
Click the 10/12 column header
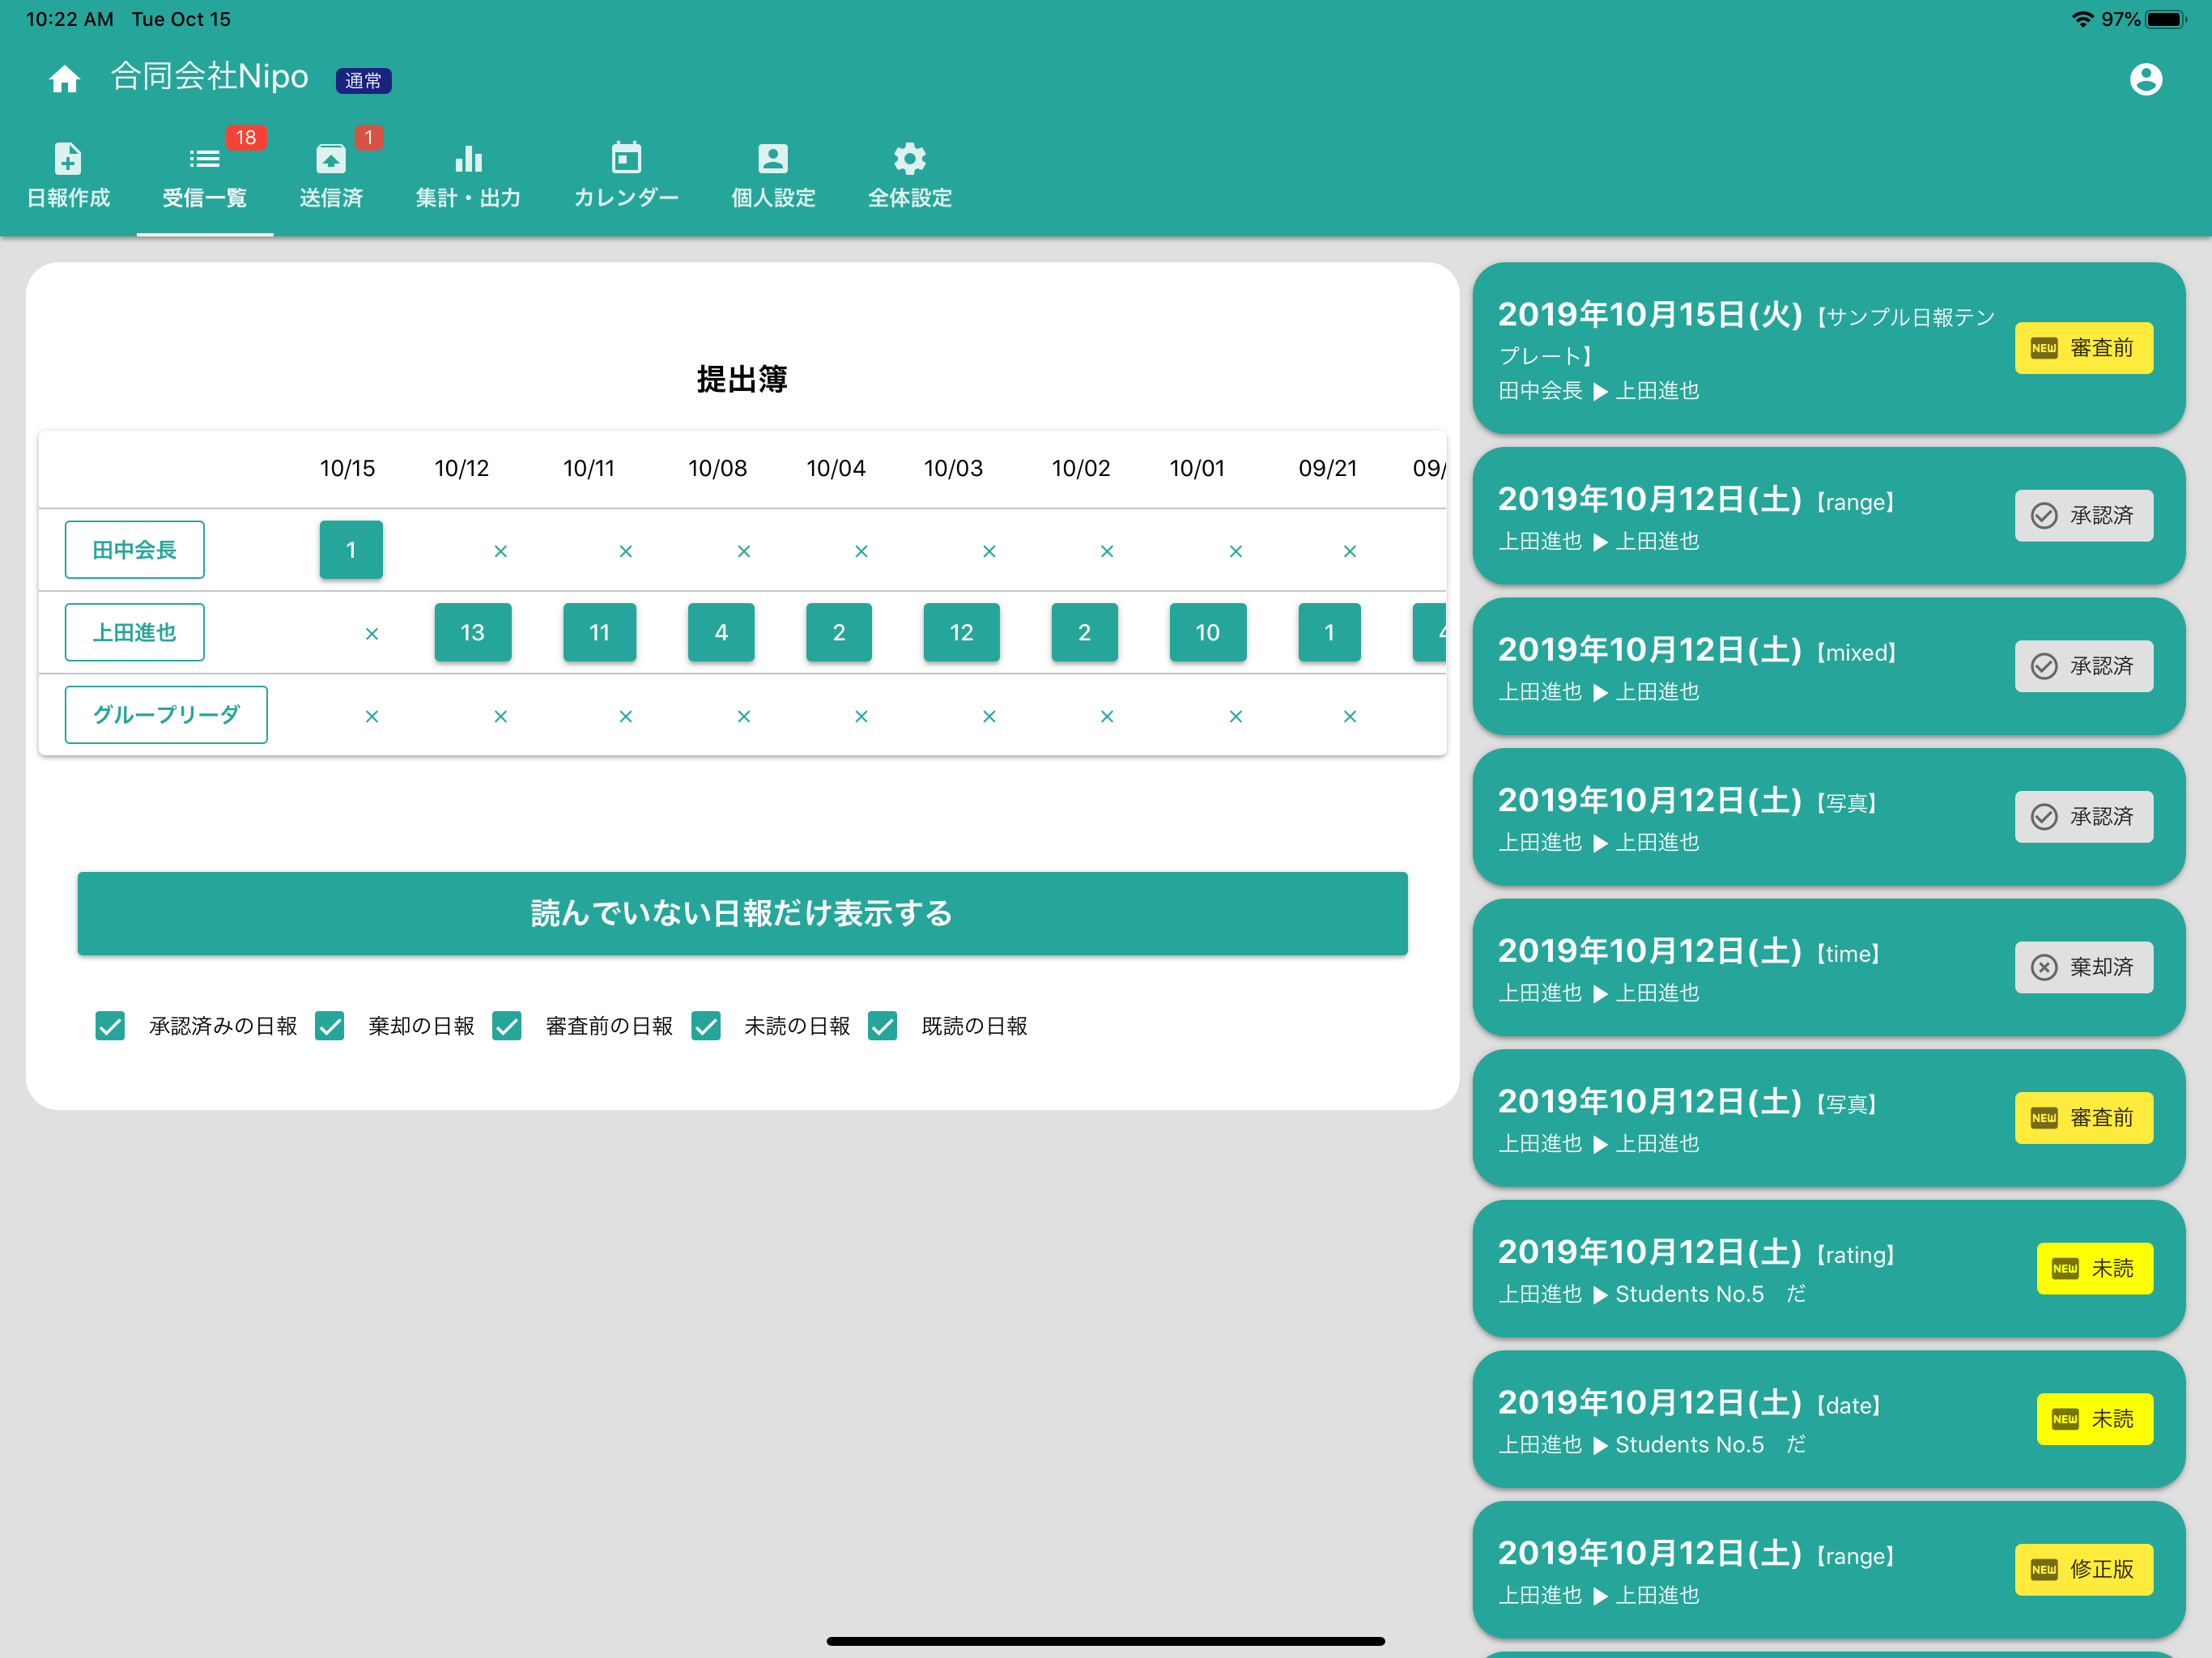tap(461, 469)
